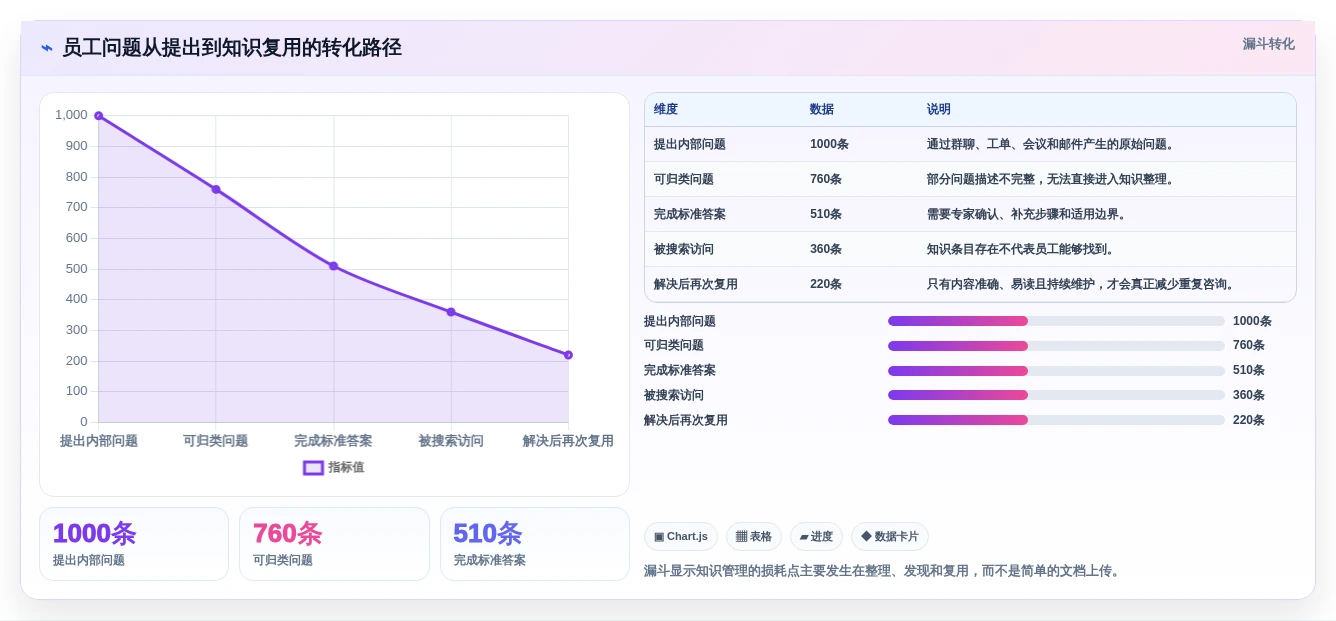Toggle the 指标值 legend swatch
The height and width of the screenshot is (621, 1336).
coord(313,467)
